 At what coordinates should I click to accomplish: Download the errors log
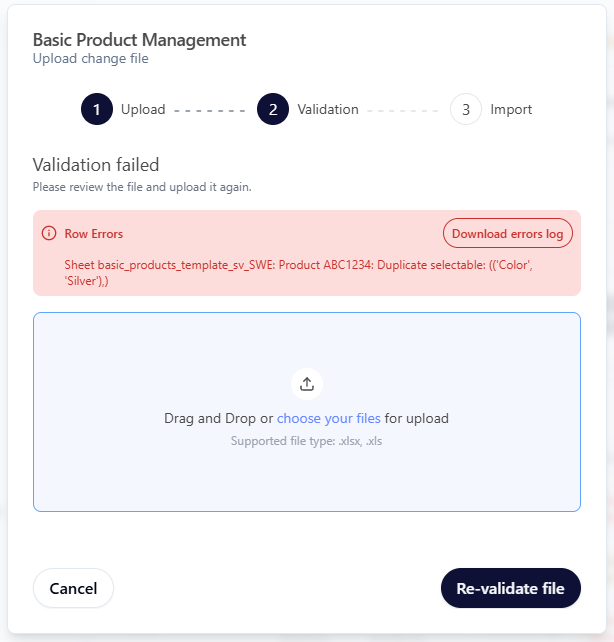tap(508, 233)
